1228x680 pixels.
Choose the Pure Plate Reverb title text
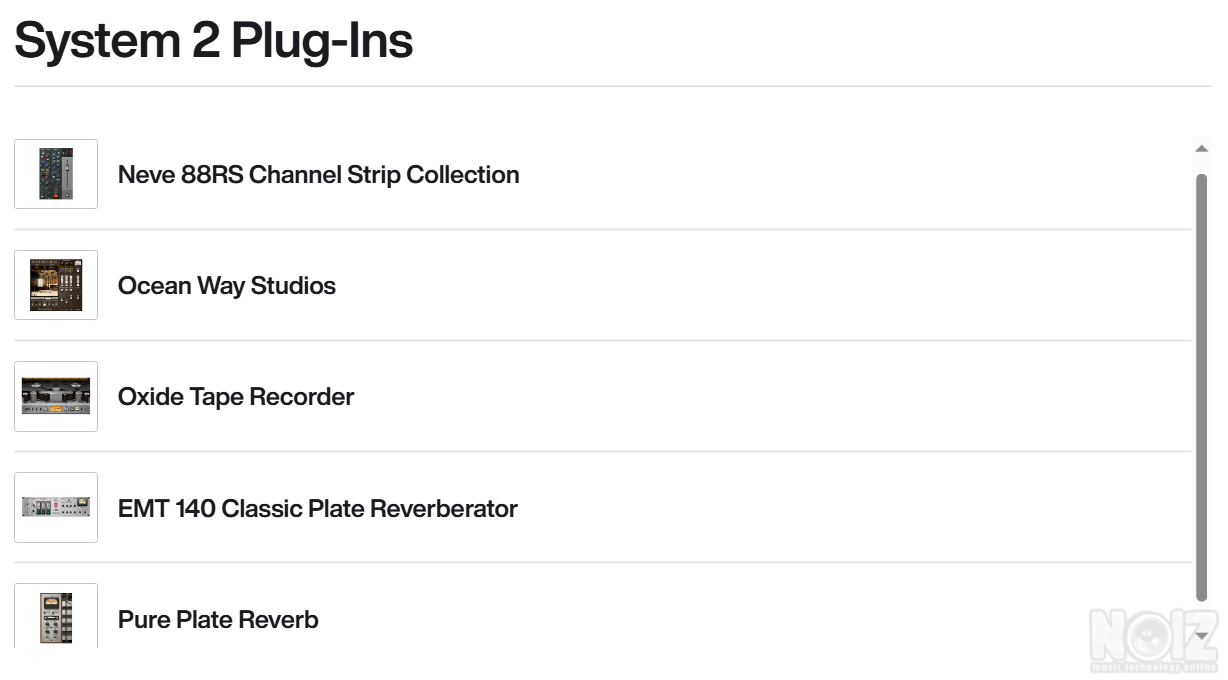[218, 620]
